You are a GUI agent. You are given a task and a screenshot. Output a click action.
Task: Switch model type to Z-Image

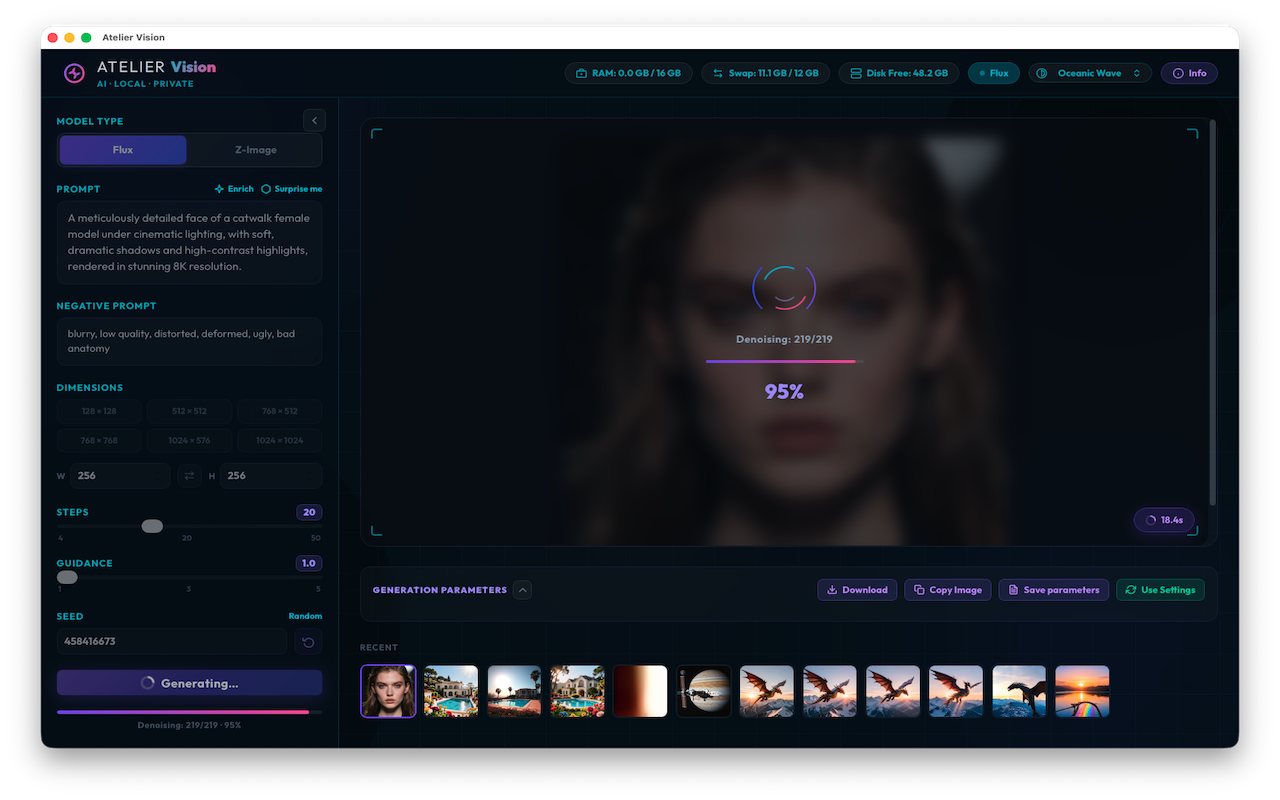click(x=255, y=150)
